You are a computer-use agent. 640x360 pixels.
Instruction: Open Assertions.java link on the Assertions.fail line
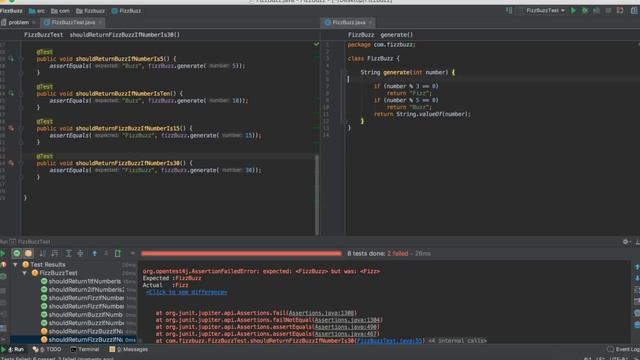[321, 313]
